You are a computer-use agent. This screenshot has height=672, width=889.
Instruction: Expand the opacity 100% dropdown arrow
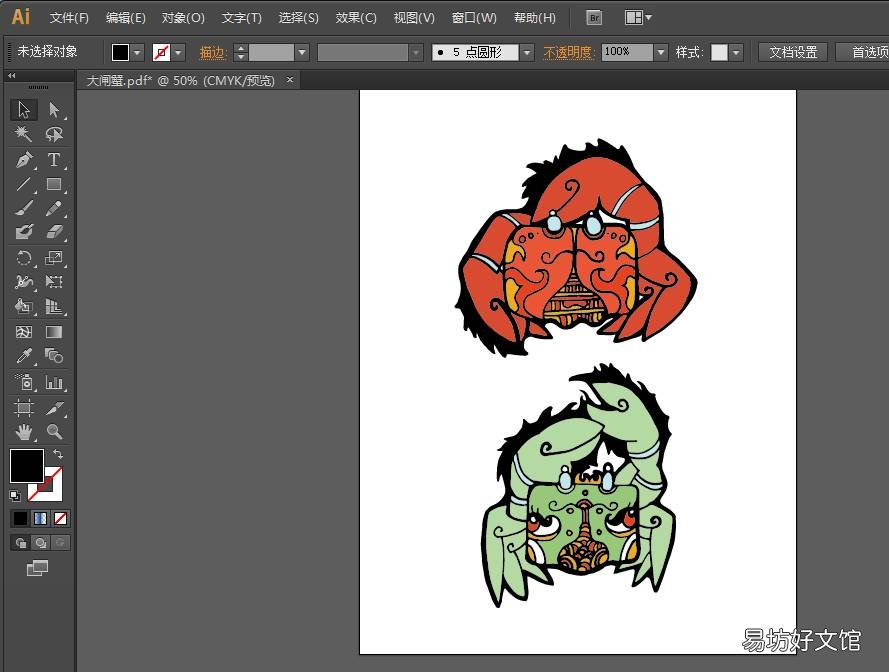pos(661,53)
